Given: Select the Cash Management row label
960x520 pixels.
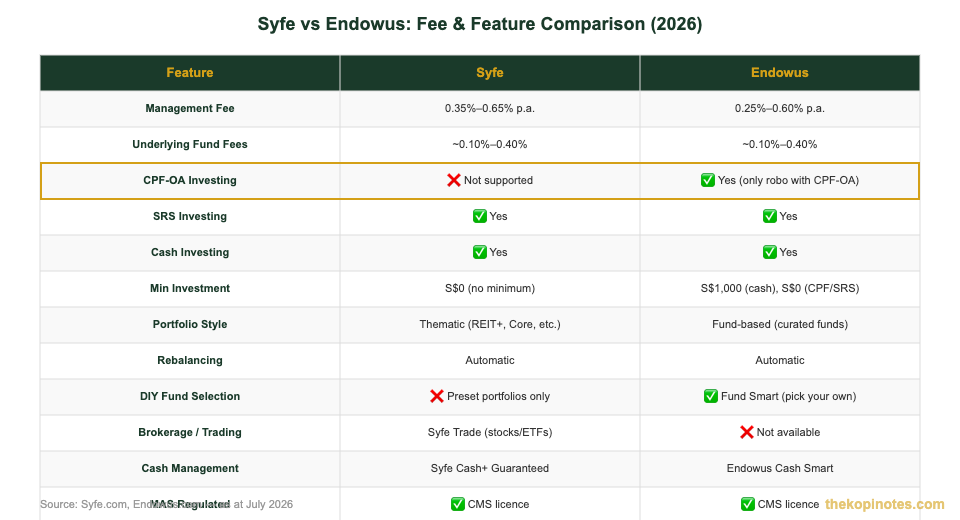Looking at the screenshot, I should (190, 469).
